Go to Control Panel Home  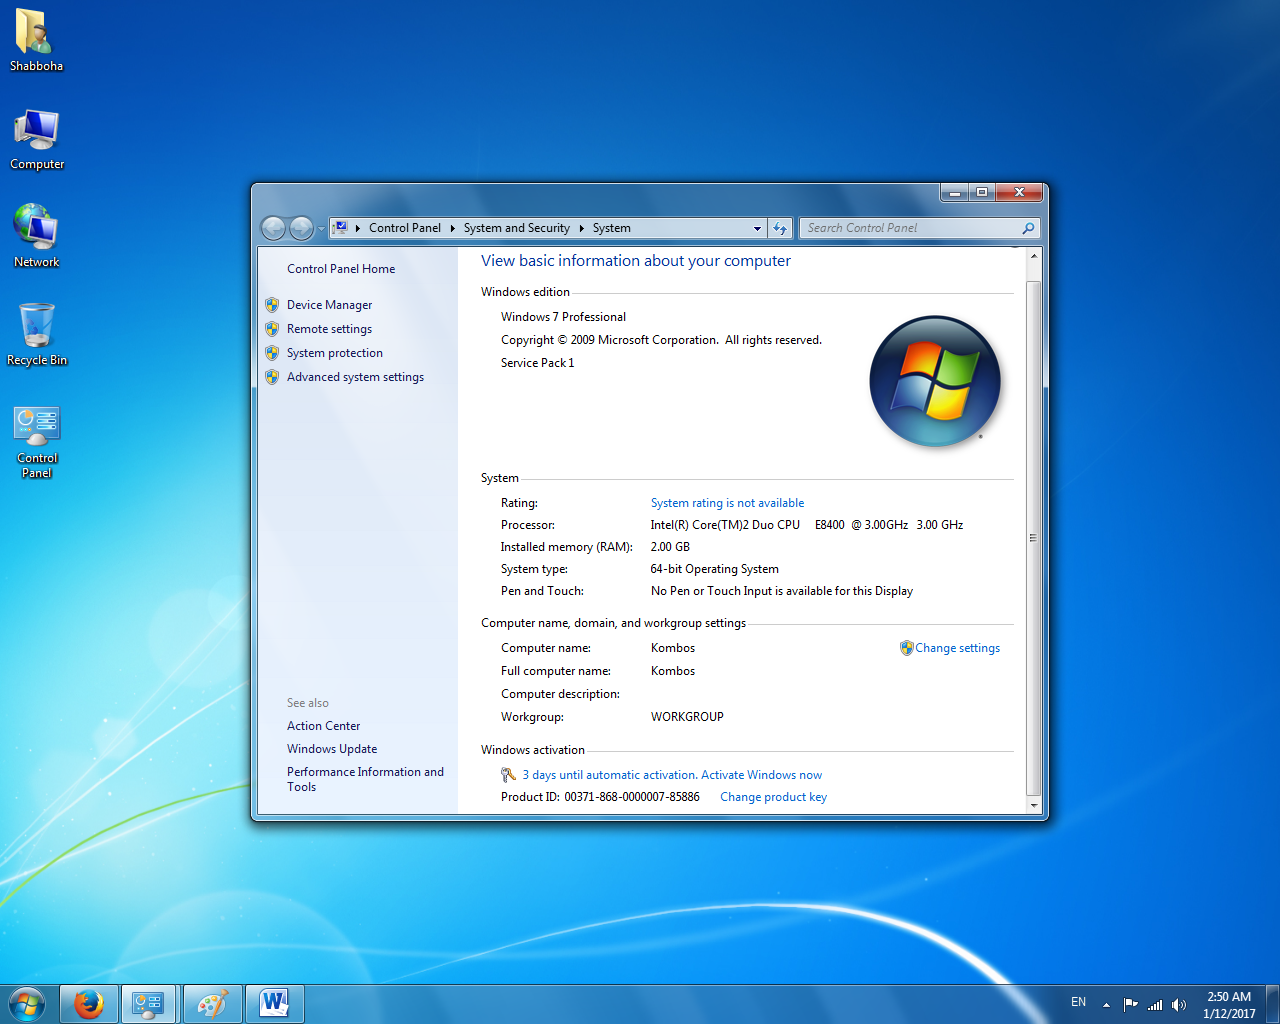click(x=341, y=269)
